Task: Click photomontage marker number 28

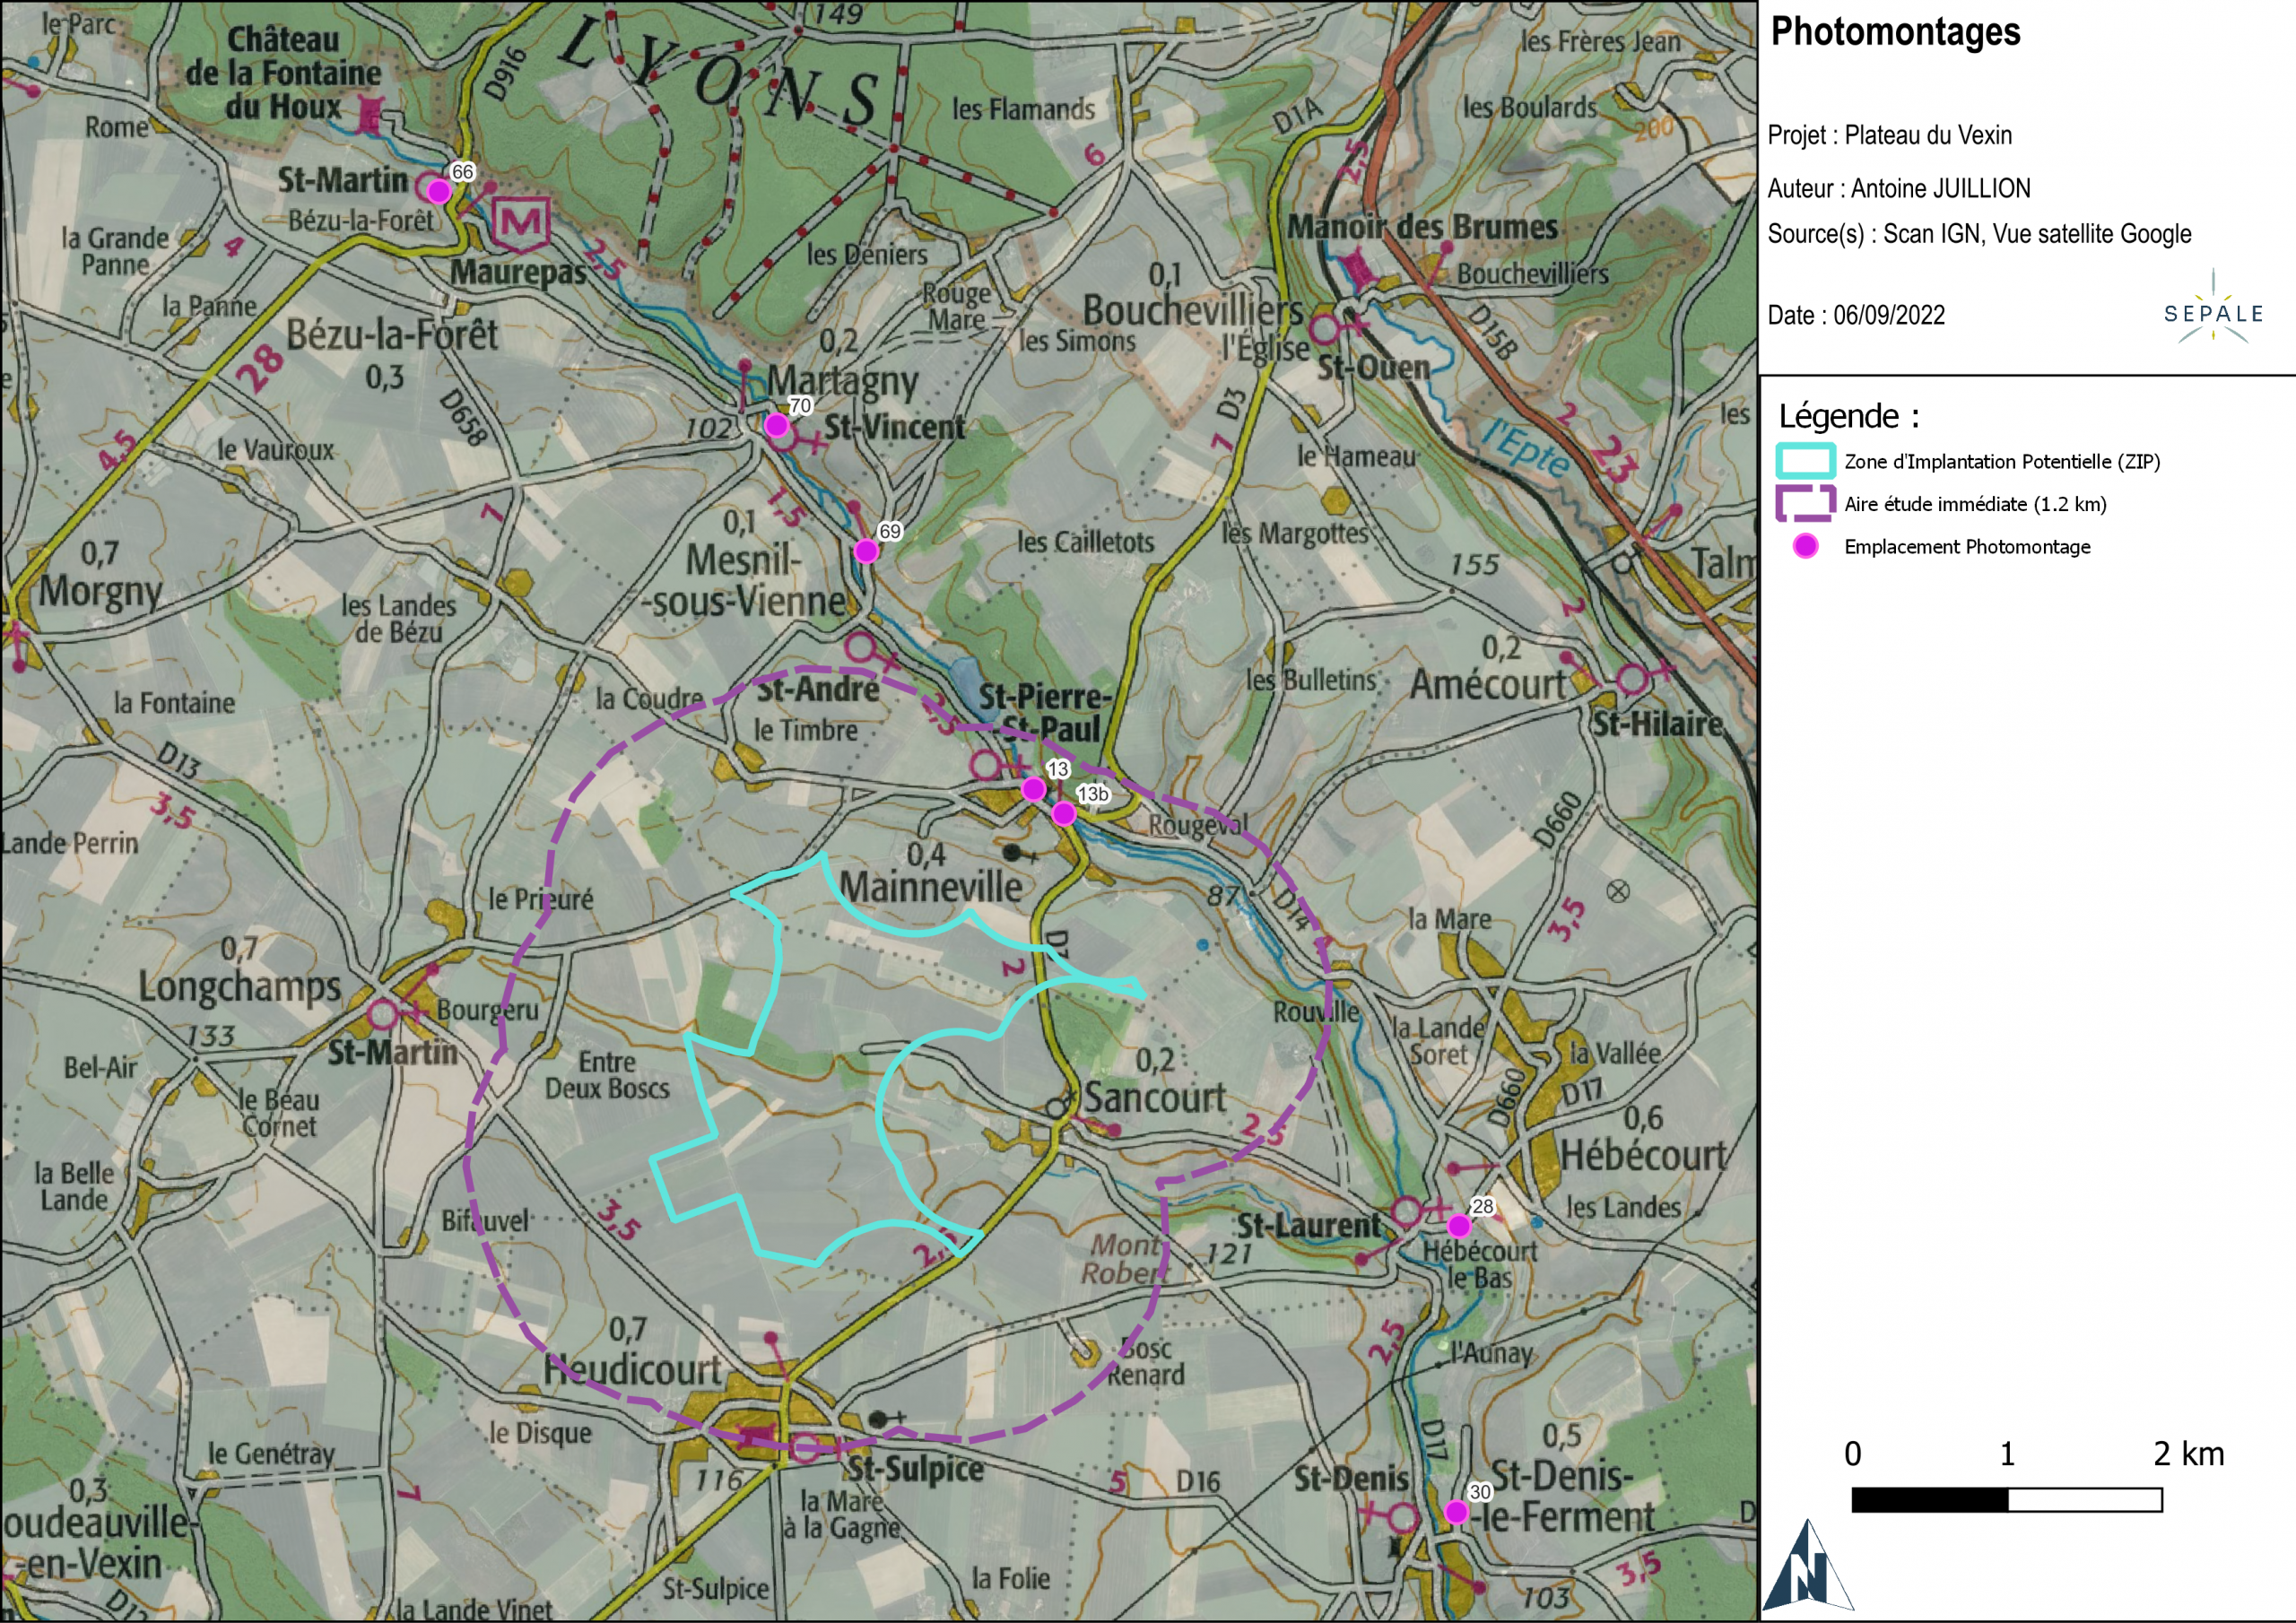Action: coord(1459,1226)
